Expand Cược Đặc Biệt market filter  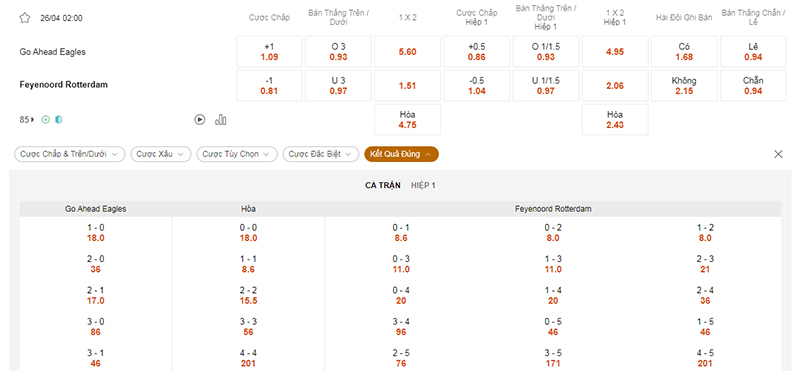(320, 154)
